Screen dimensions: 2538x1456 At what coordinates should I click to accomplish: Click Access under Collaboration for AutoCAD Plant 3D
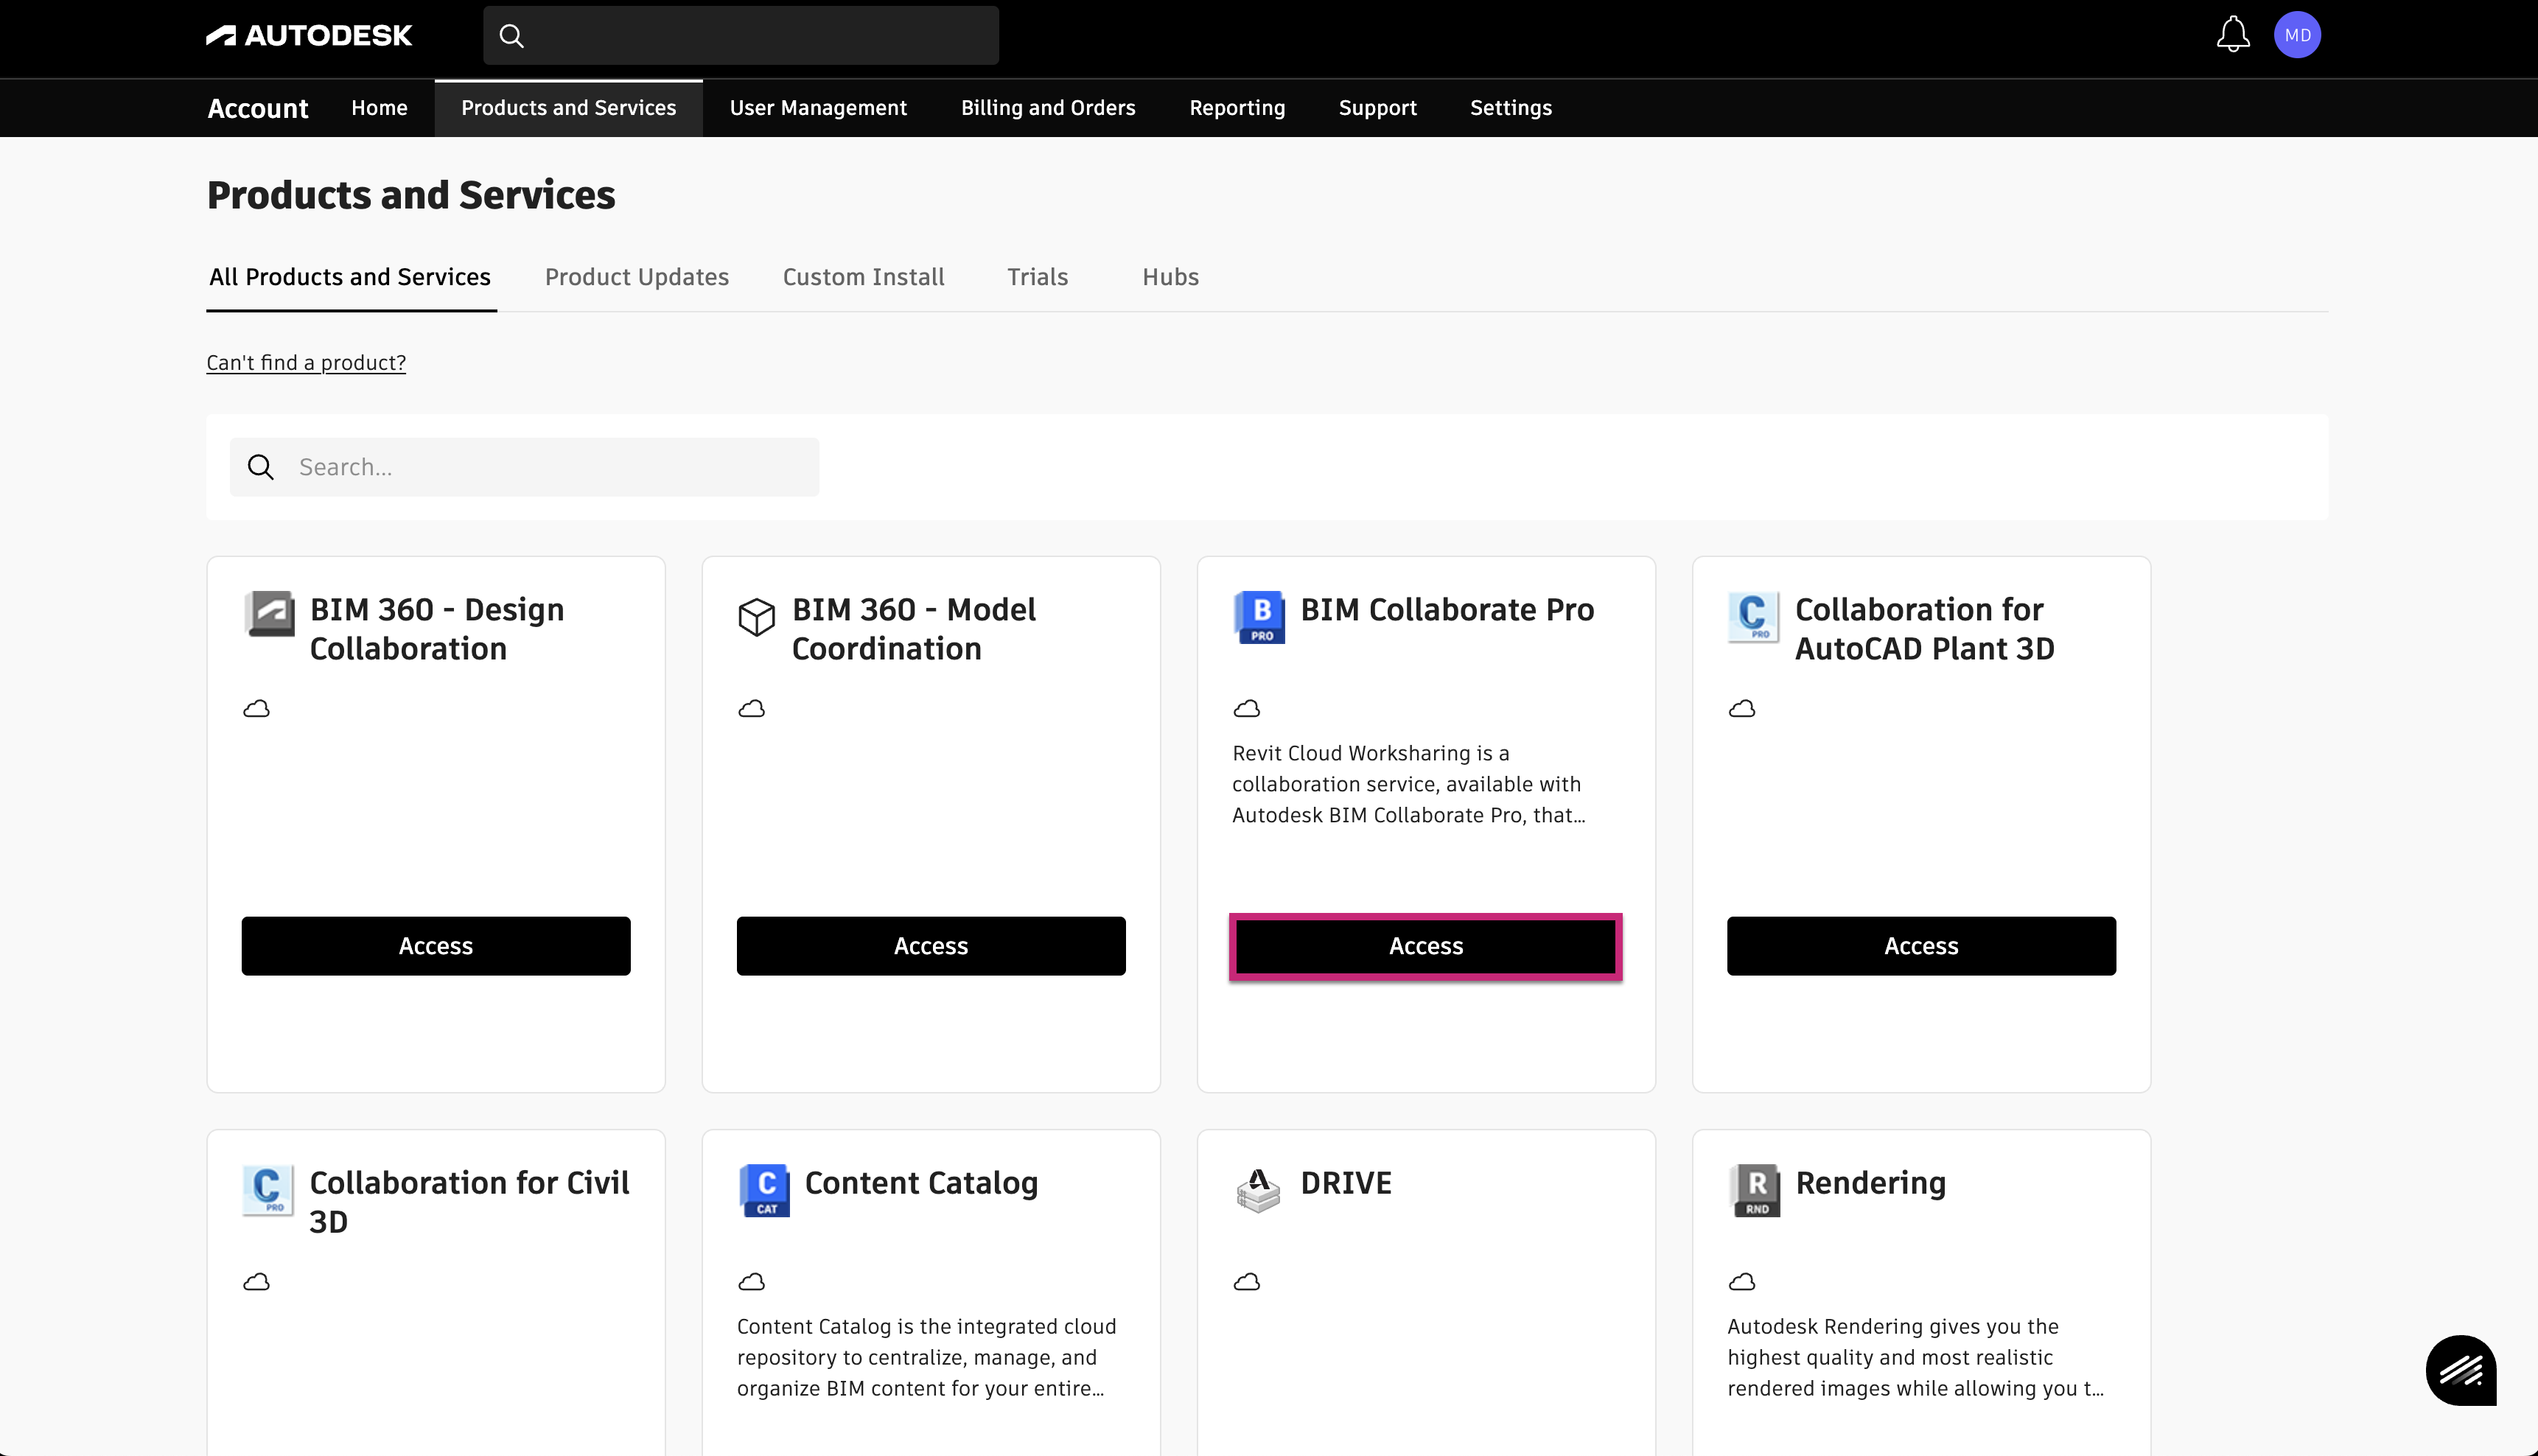[x=1920, y=946]
